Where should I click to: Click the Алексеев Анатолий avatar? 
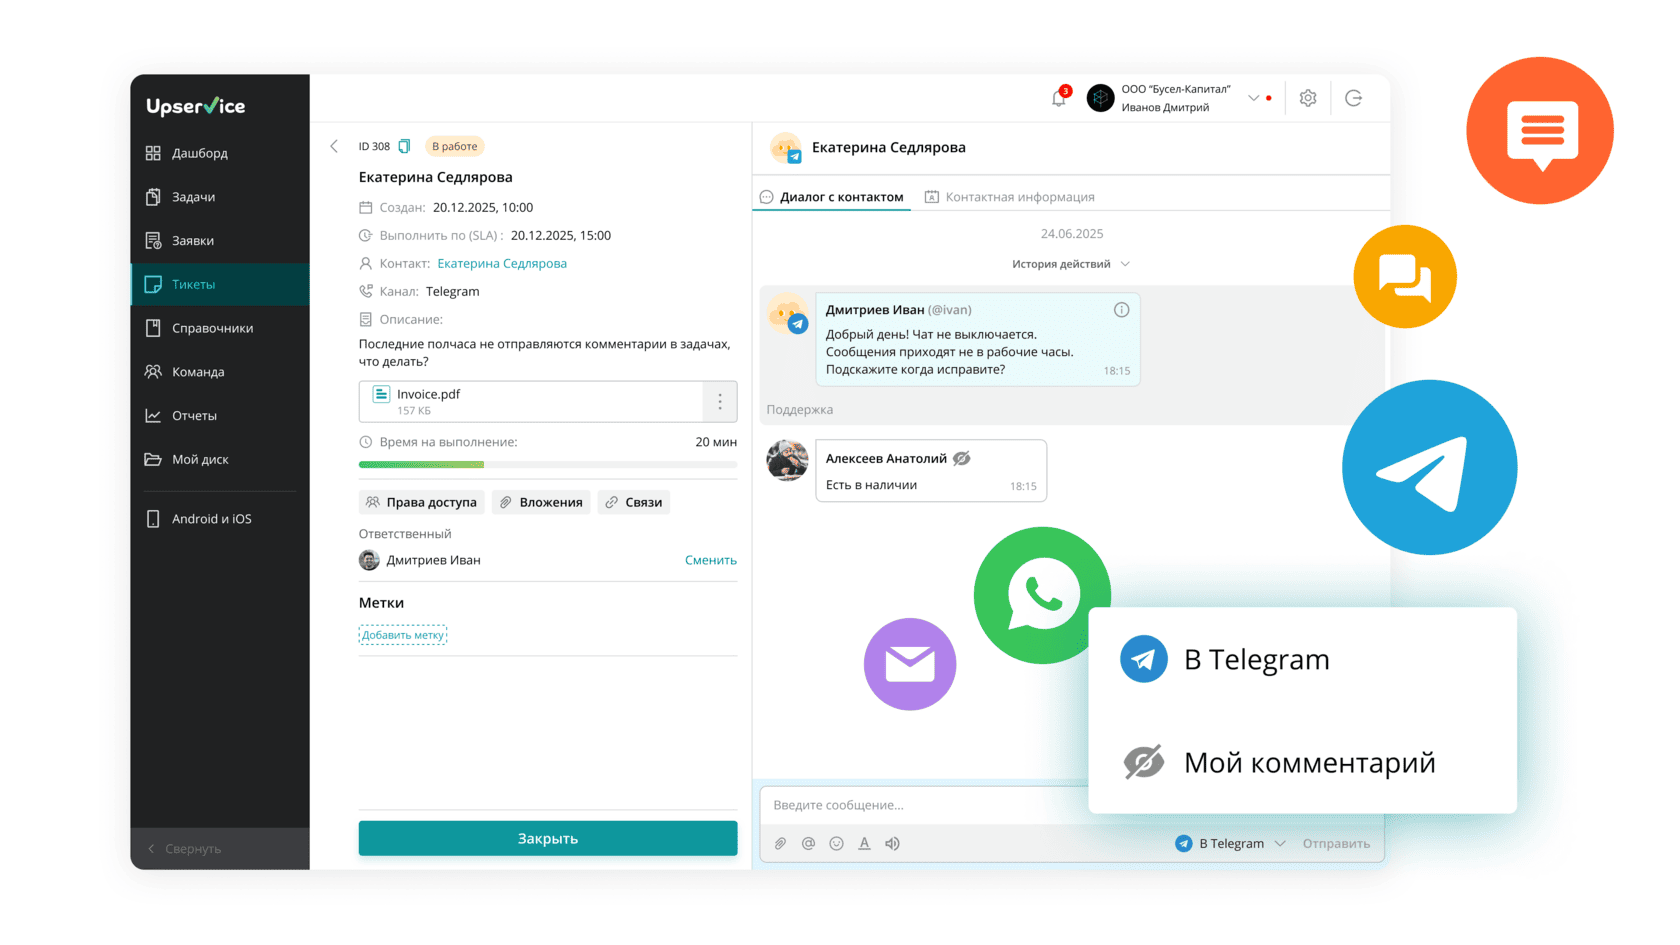787,461
